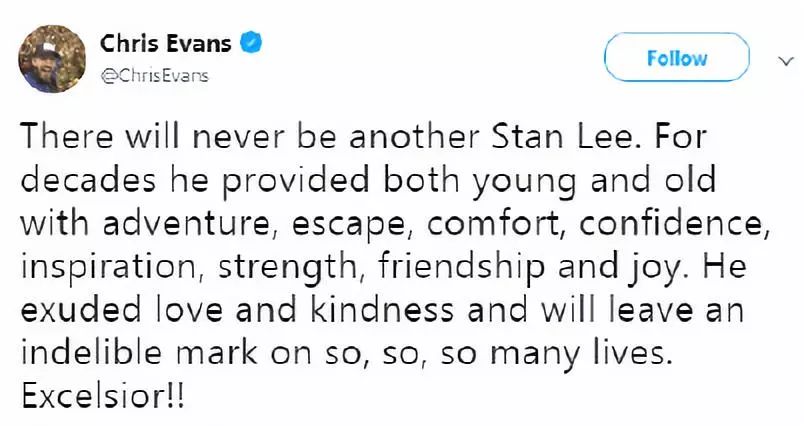
Task: Click the blue verified badge
Action: (251, 43)
